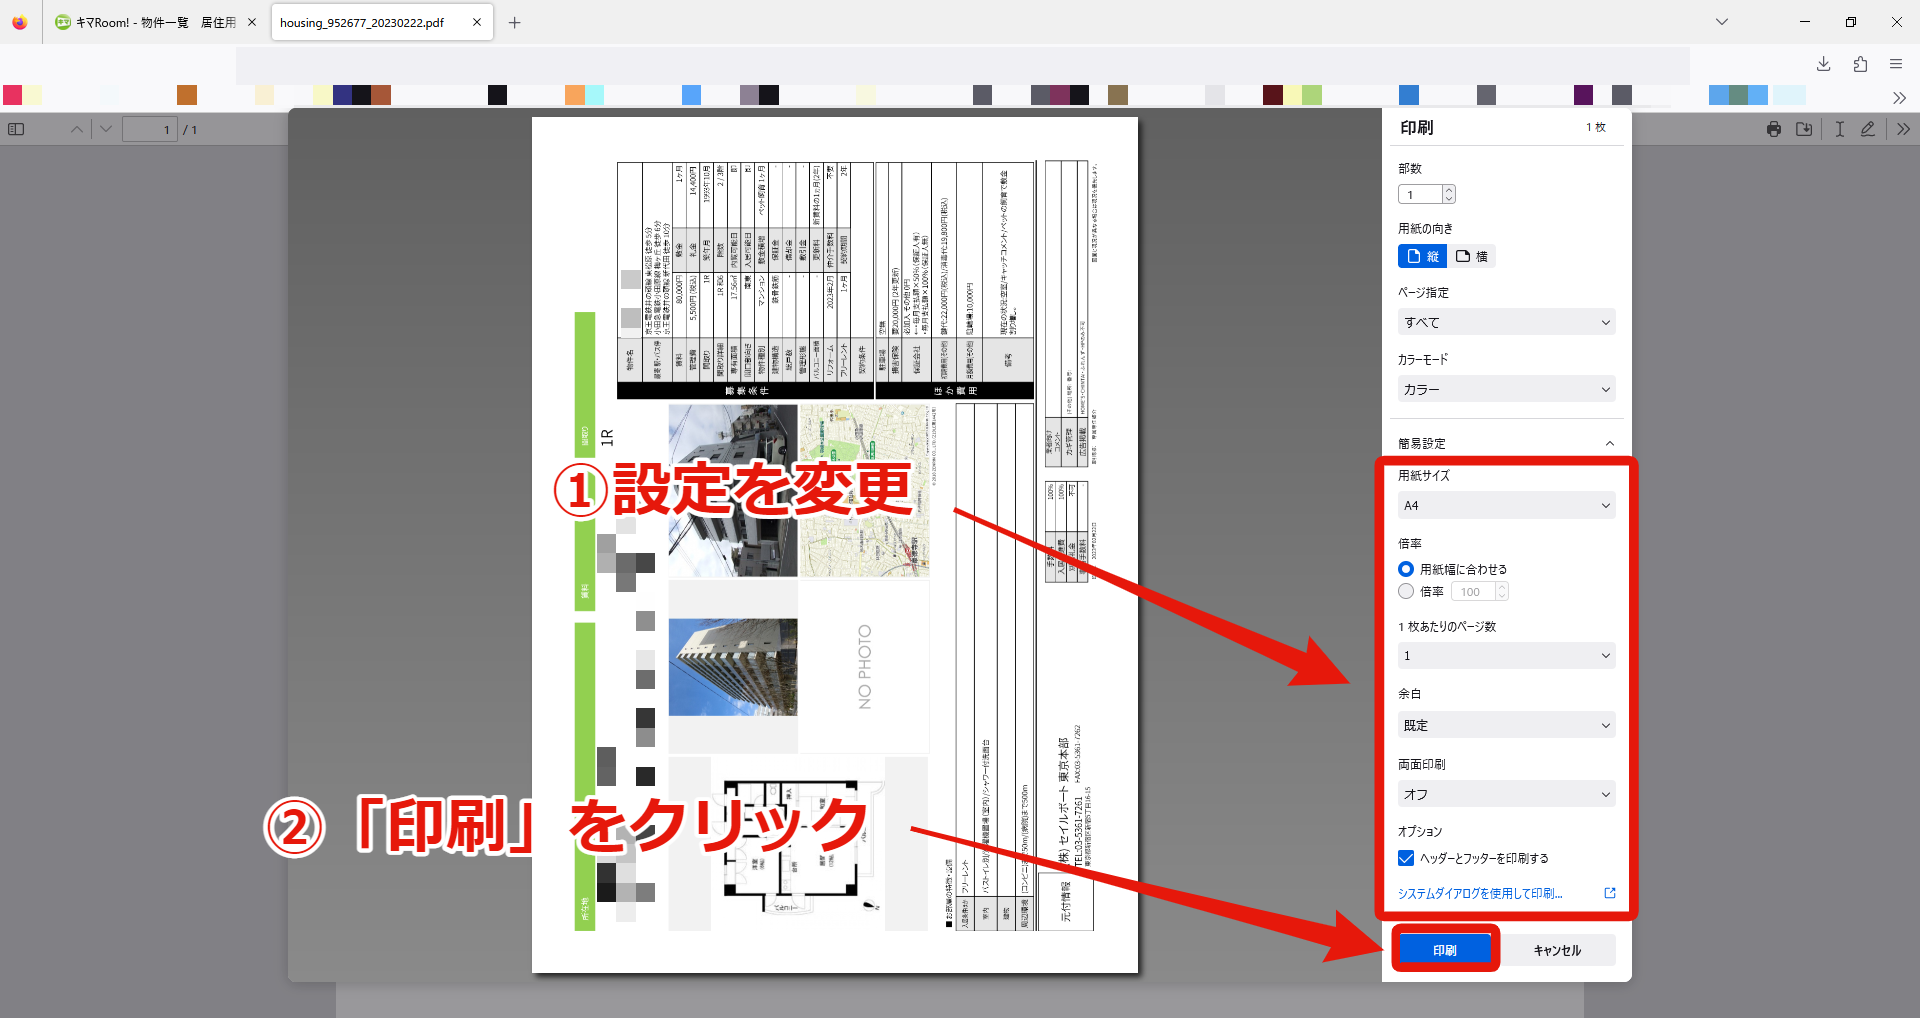Toggle the PDF sidebar

[x=16, y=129]
